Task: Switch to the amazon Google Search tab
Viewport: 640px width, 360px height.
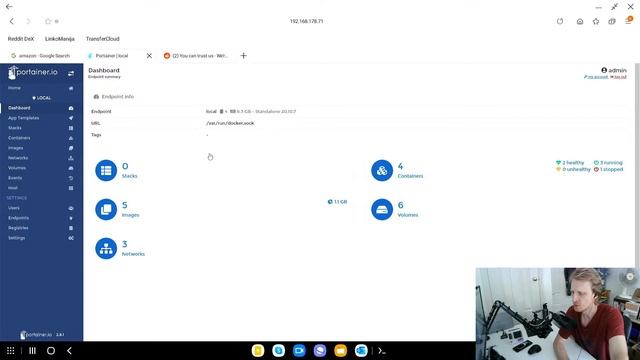Action: tap(41, 56)
